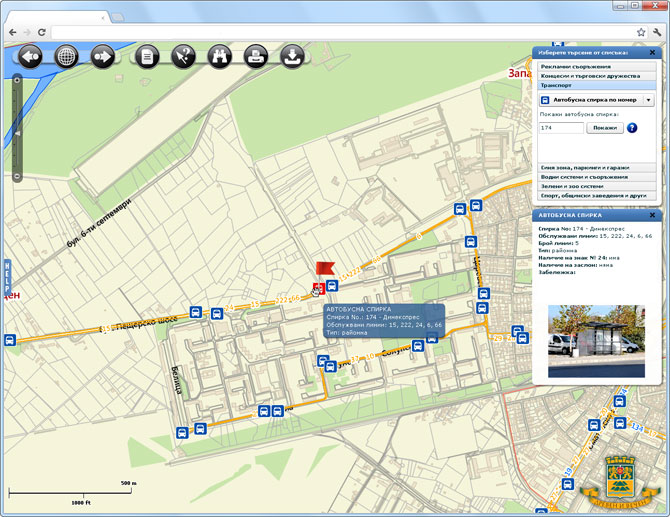Download map using the download-tray icon
Viewport: 670px width, 517px height.
pyautogui.click(x=292, y=56)
